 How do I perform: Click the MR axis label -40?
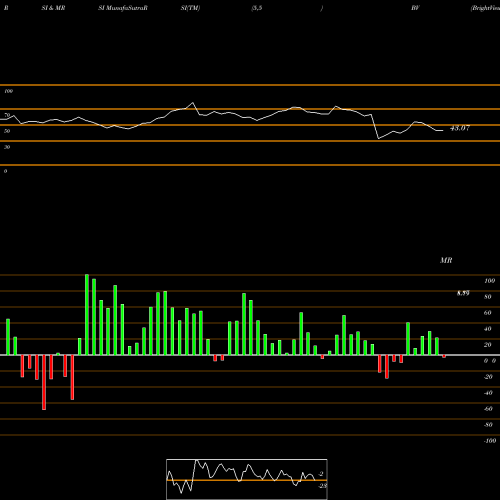488,393
